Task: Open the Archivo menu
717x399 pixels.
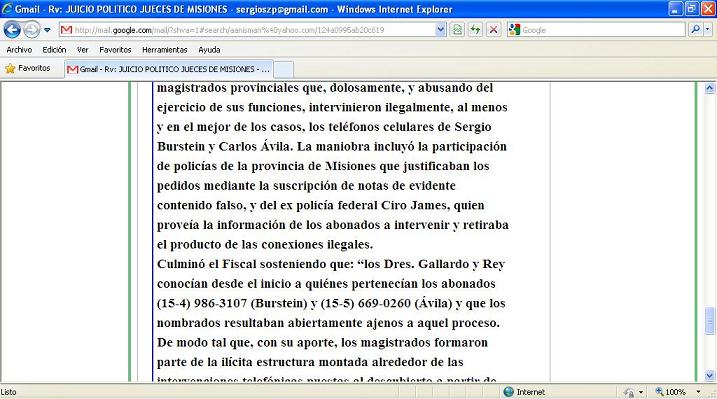Action: (x=19, y=50)
